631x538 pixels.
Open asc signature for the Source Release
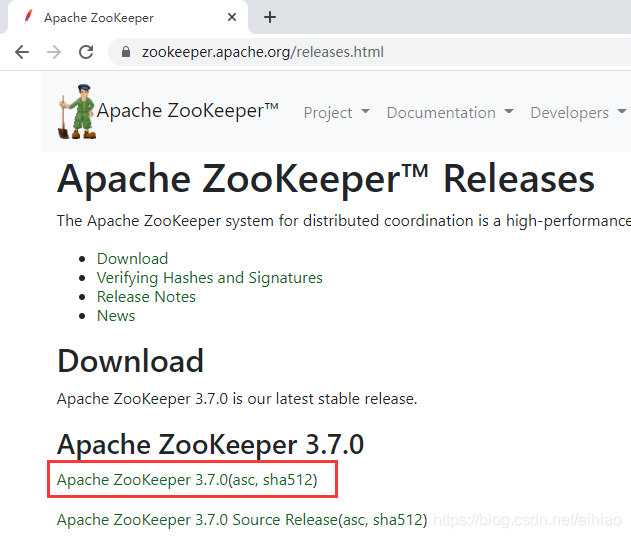(x=354, y=520)
